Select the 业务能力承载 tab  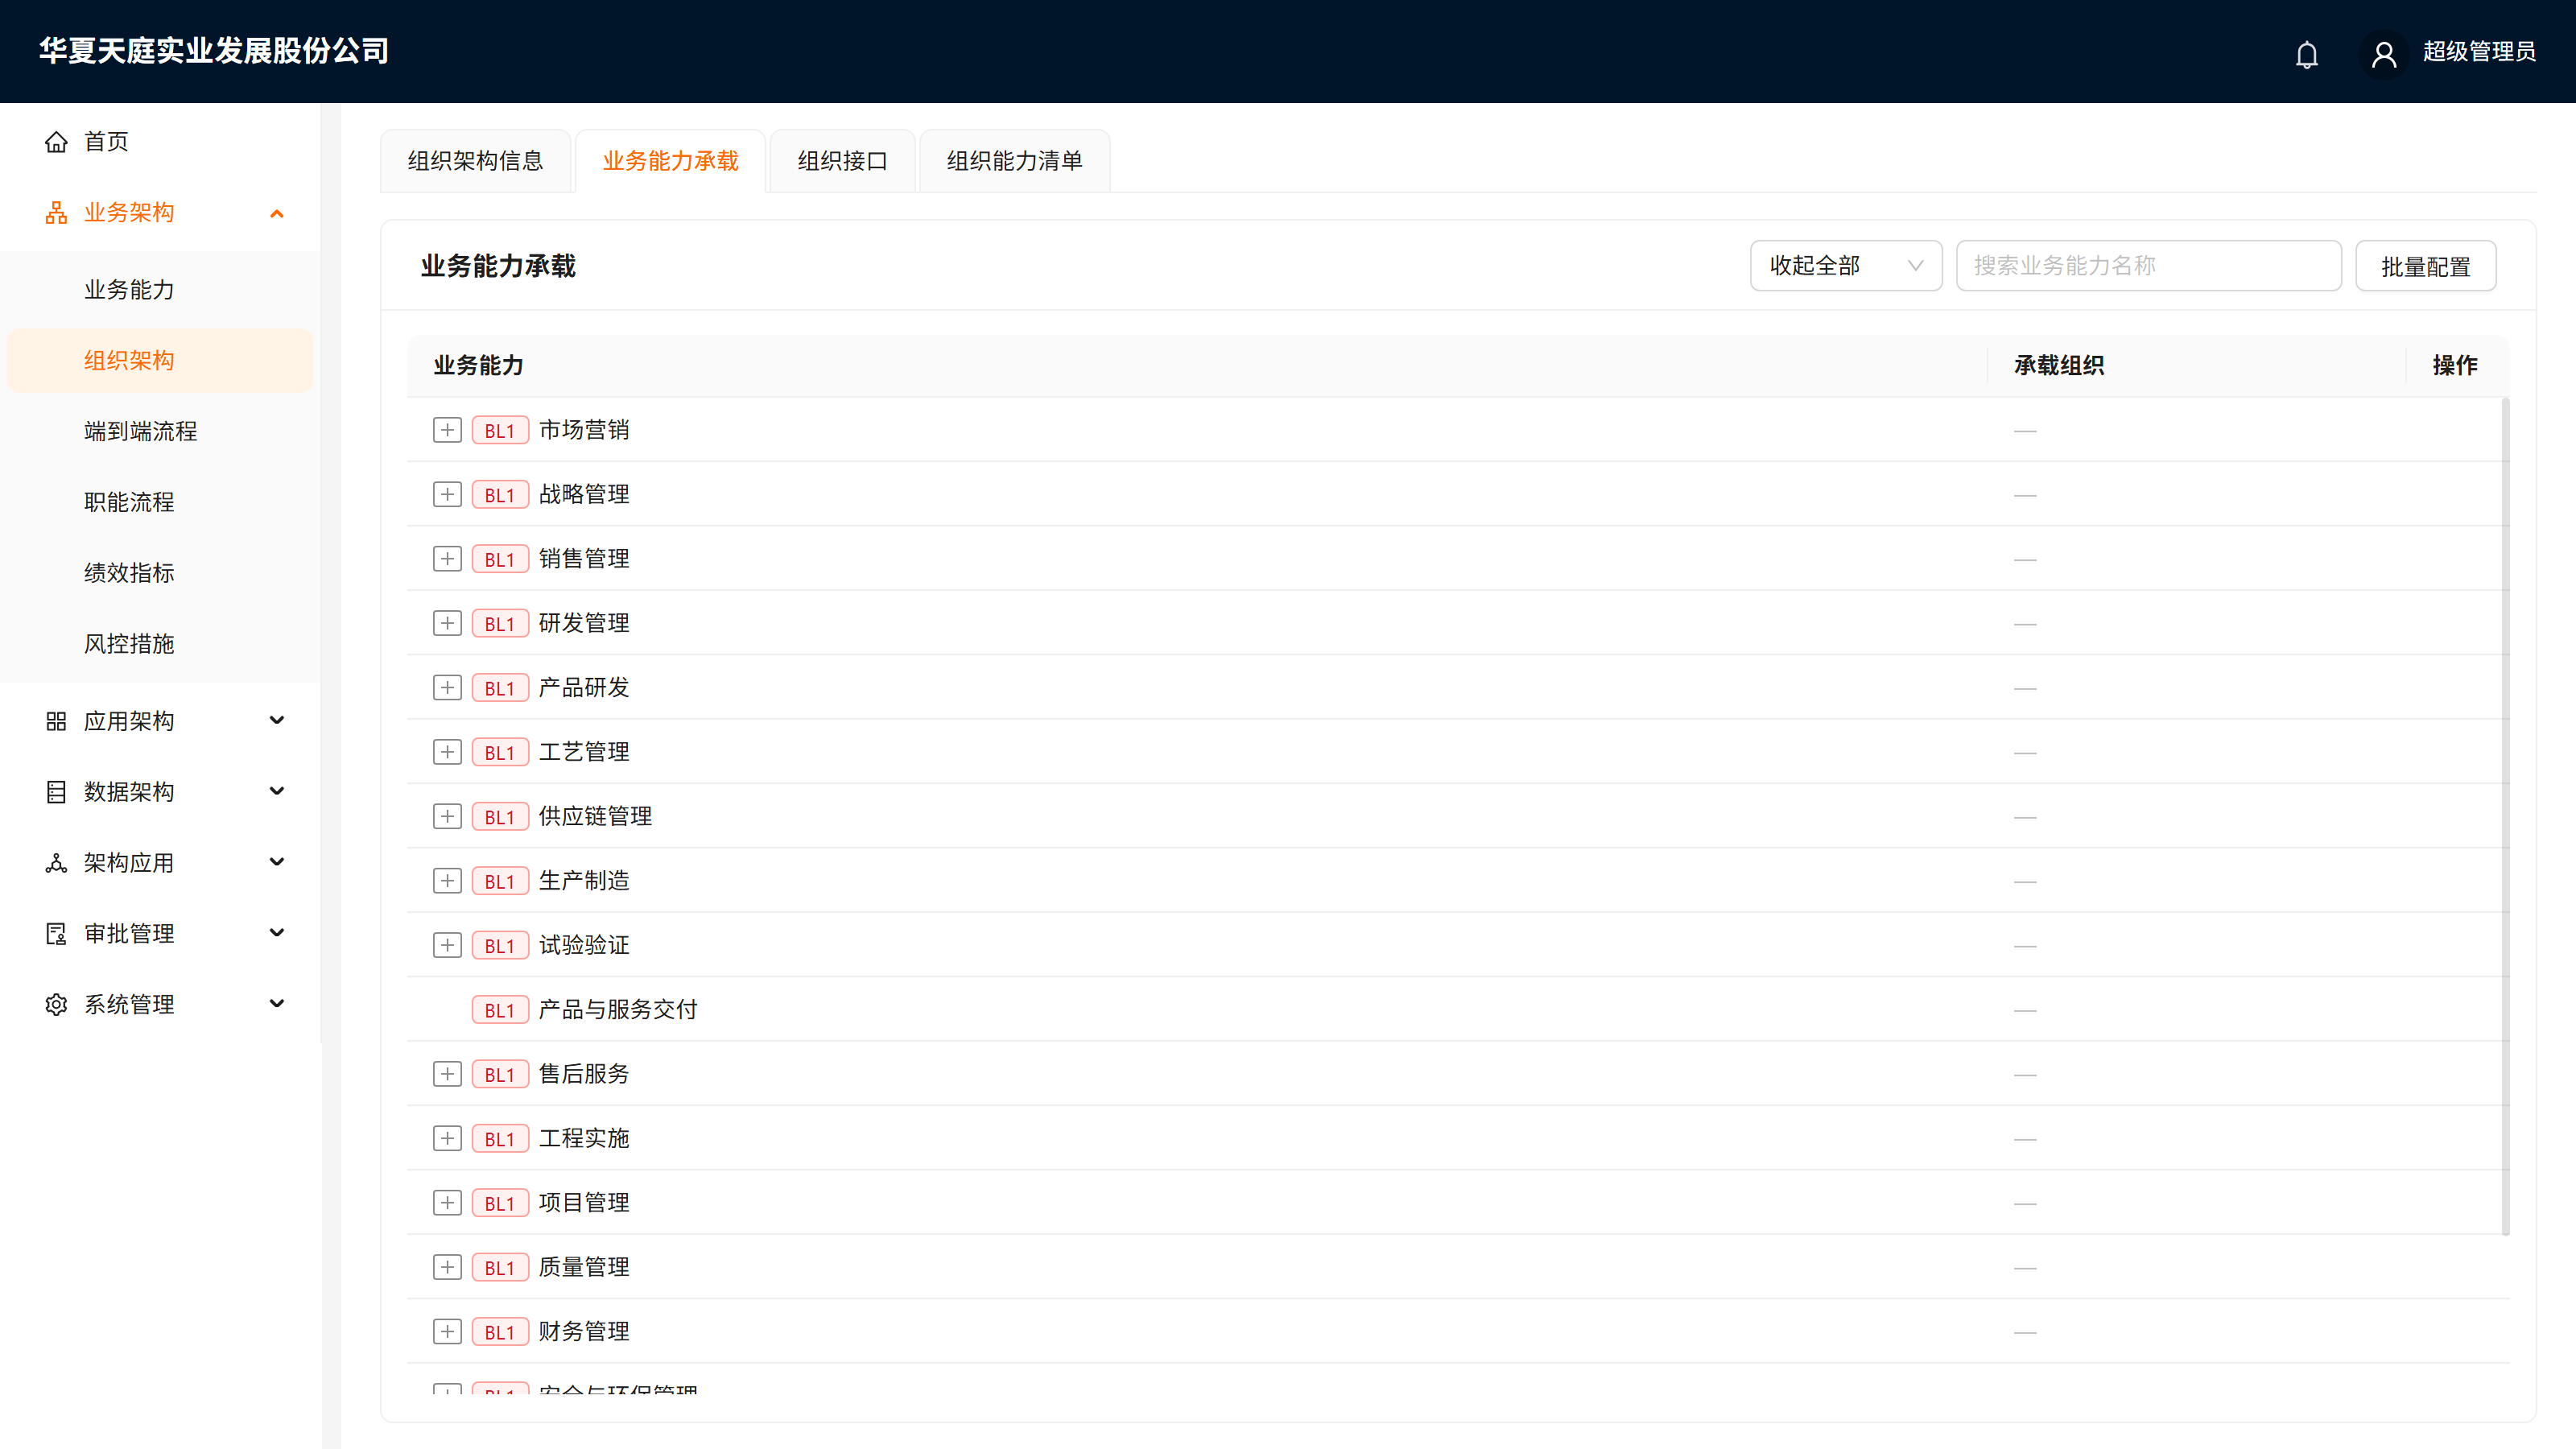(x=670, y=161)
